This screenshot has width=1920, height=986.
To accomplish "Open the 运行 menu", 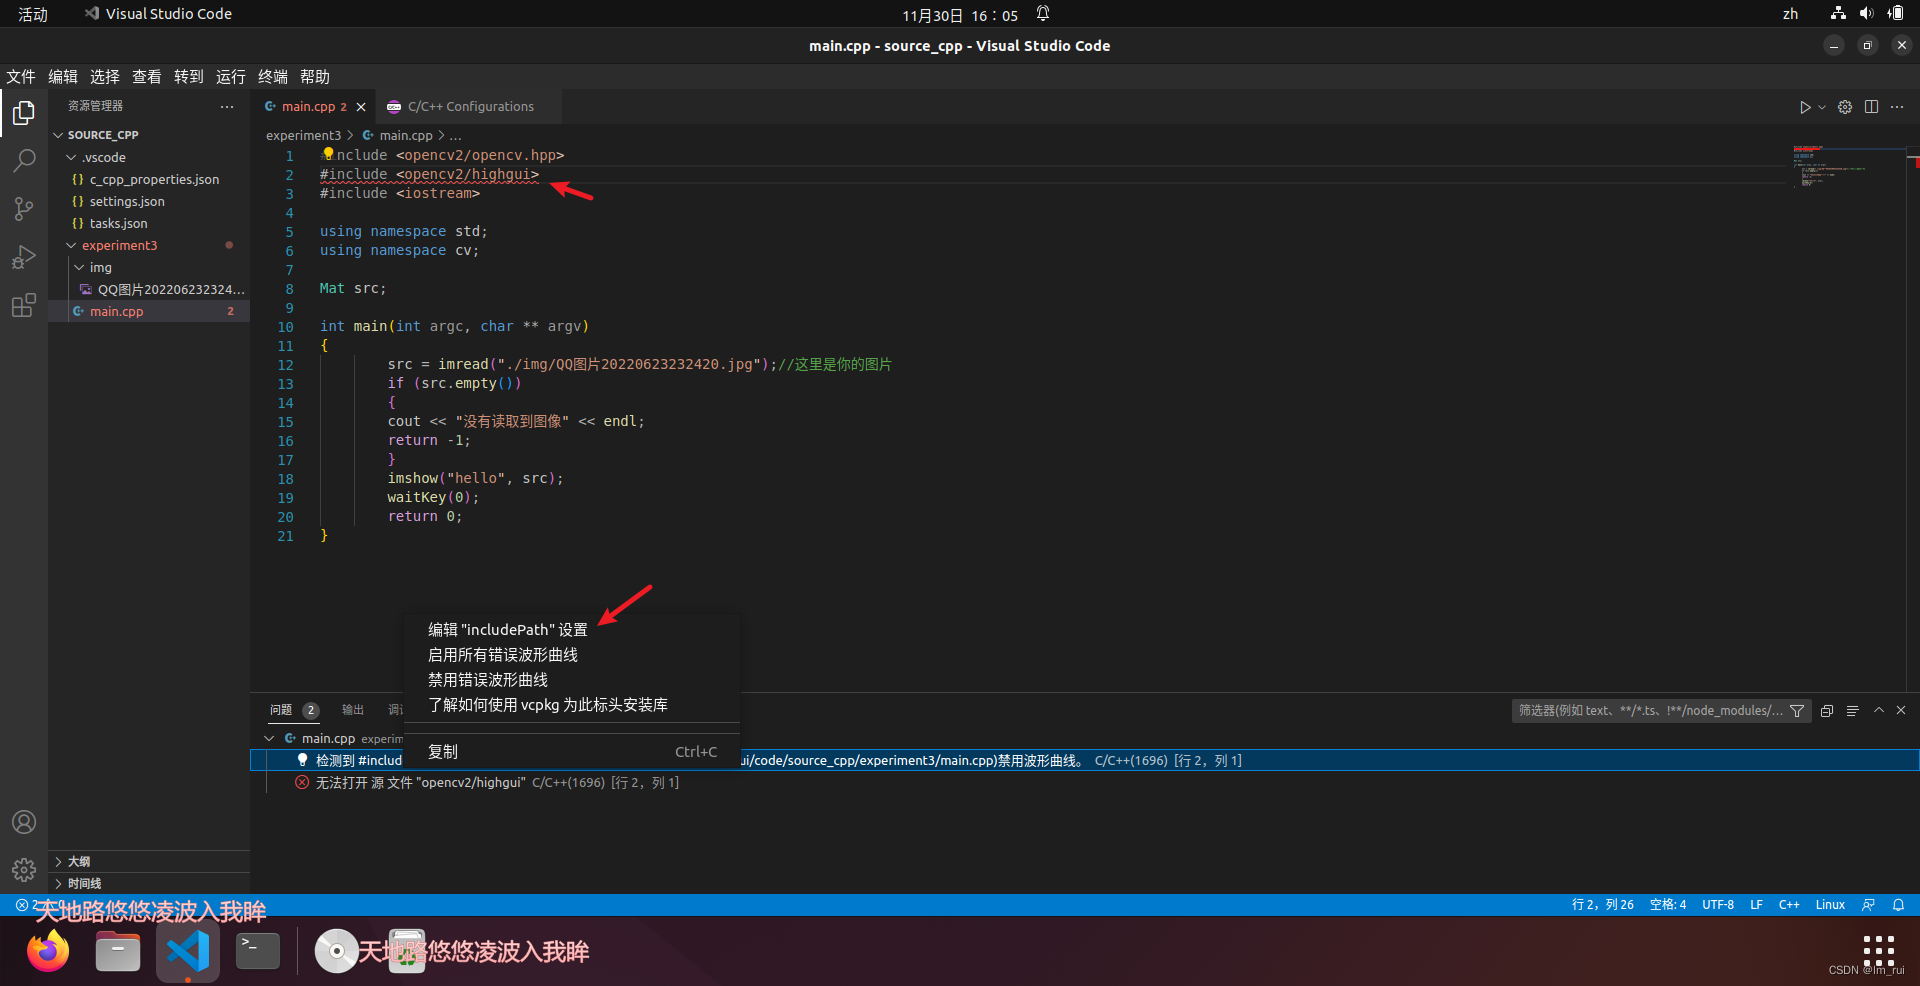I will [231, 77].
